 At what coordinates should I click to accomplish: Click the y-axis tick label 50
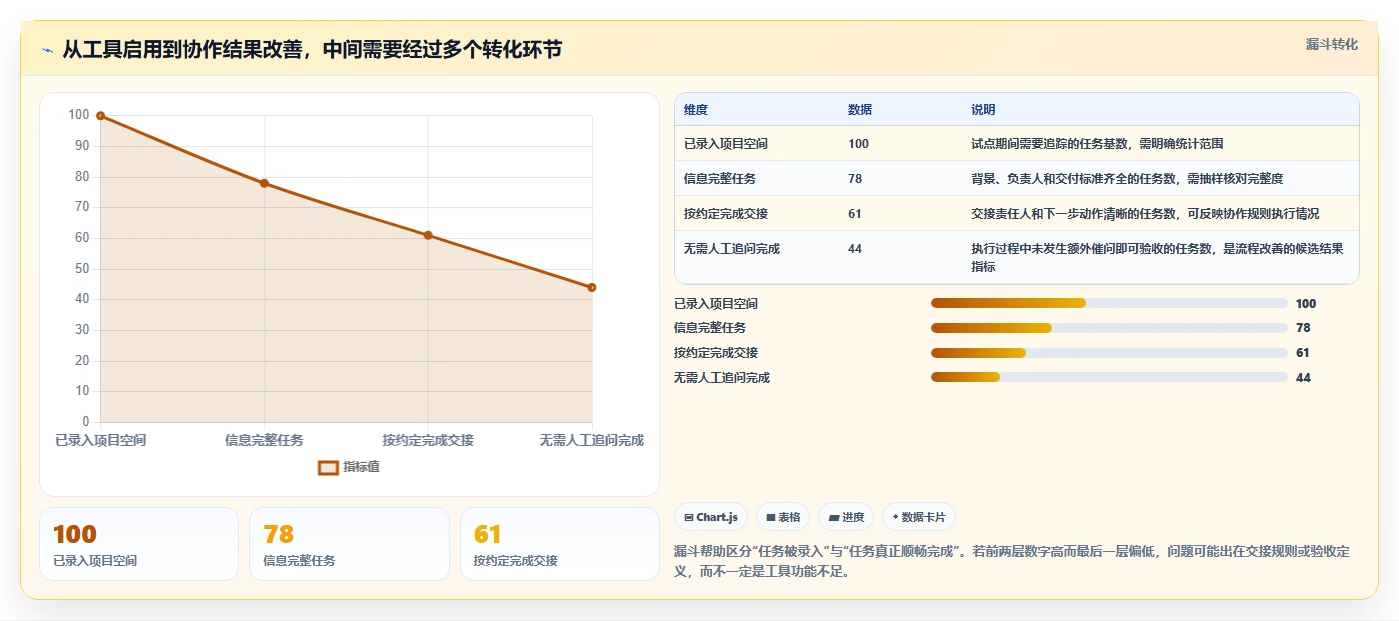[x=81, y=269]
